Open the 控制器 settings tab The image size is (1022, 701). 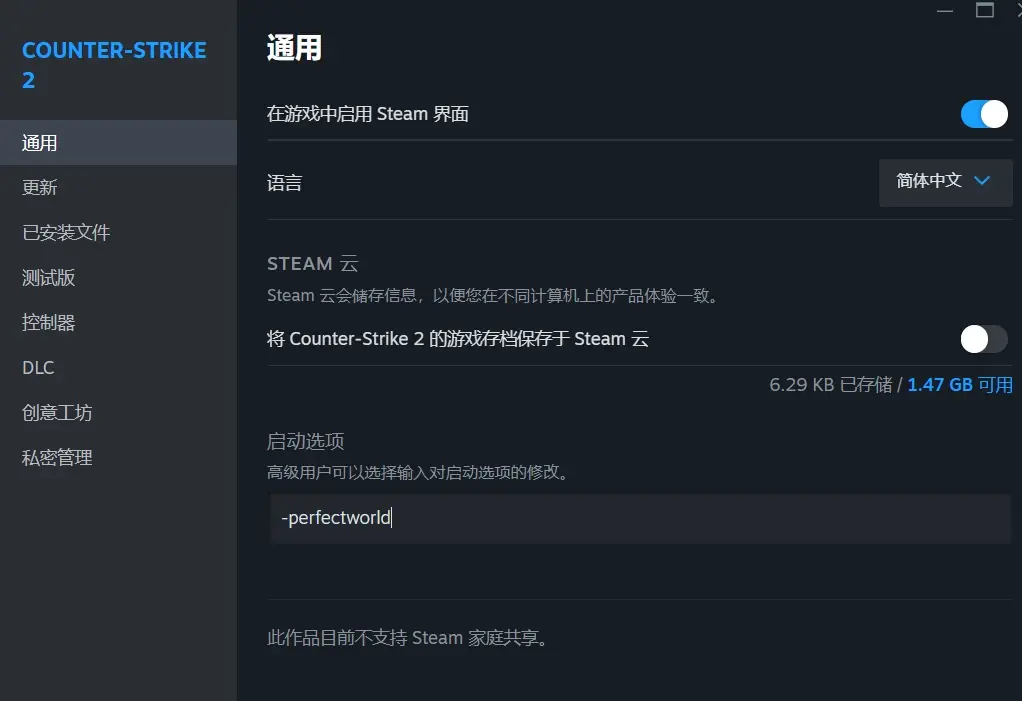click(49, 323)
